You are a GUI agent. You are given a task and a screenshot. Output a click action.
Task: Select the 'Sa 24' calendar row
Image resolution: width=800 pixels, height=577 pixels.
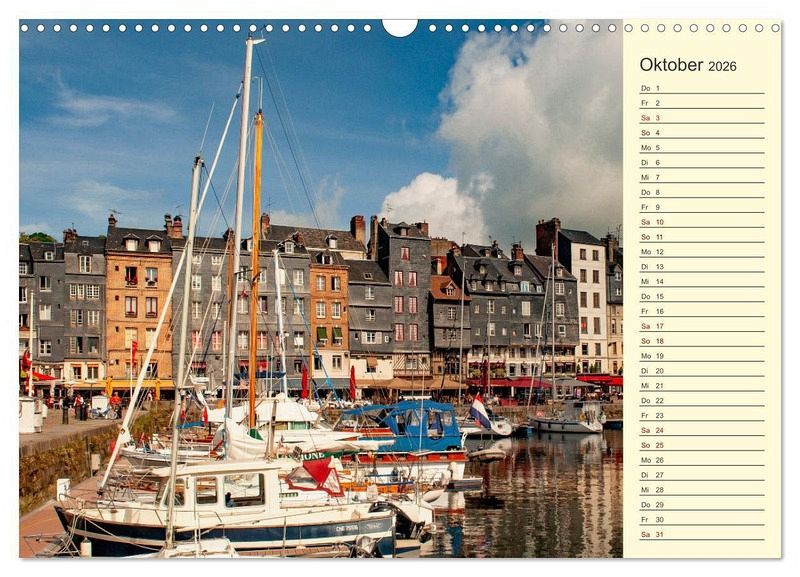point(702,431)
